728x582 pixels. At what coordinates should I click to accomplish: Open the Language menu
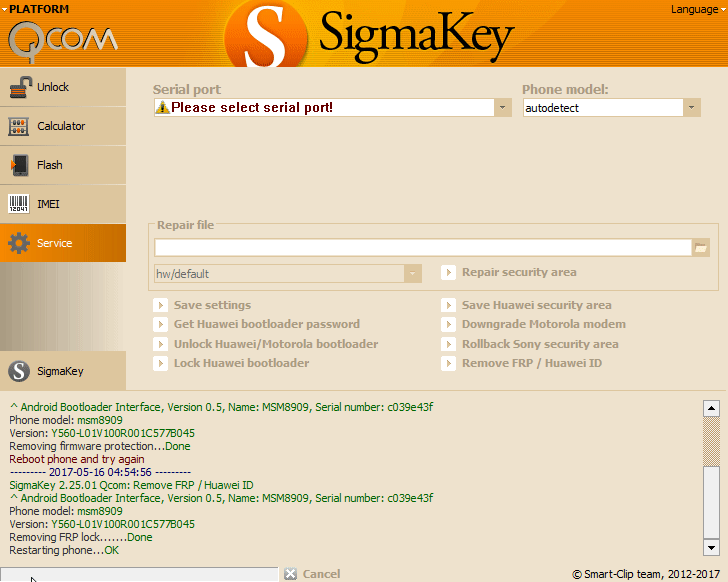pos(698,9)
